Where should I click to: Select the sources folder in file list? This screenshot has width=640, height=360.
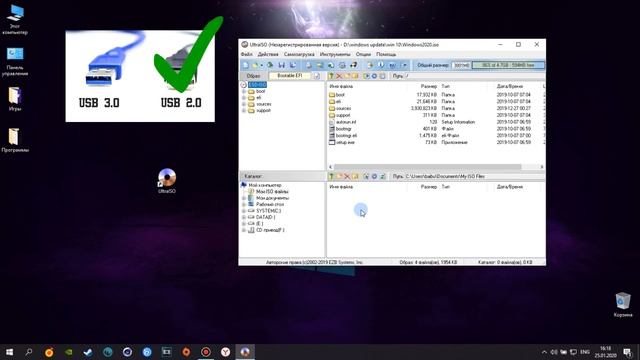point(343,108)
